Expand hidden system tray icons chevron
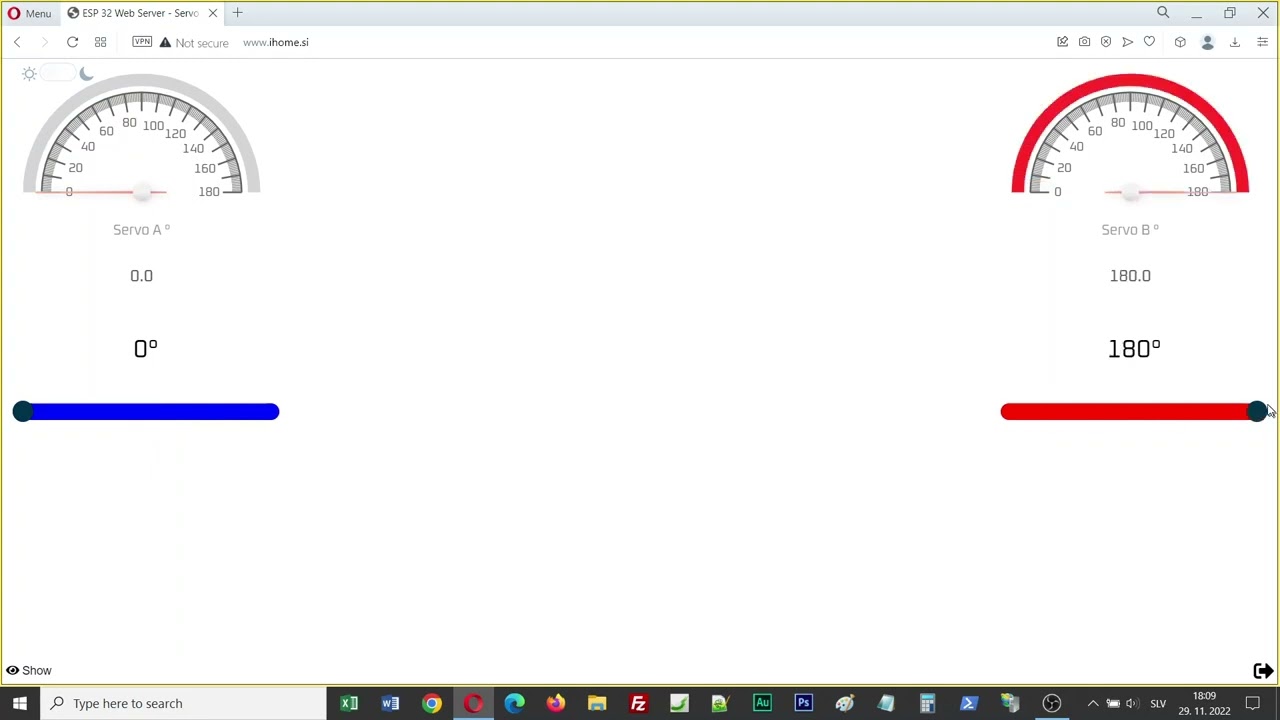 point(1093,703)
